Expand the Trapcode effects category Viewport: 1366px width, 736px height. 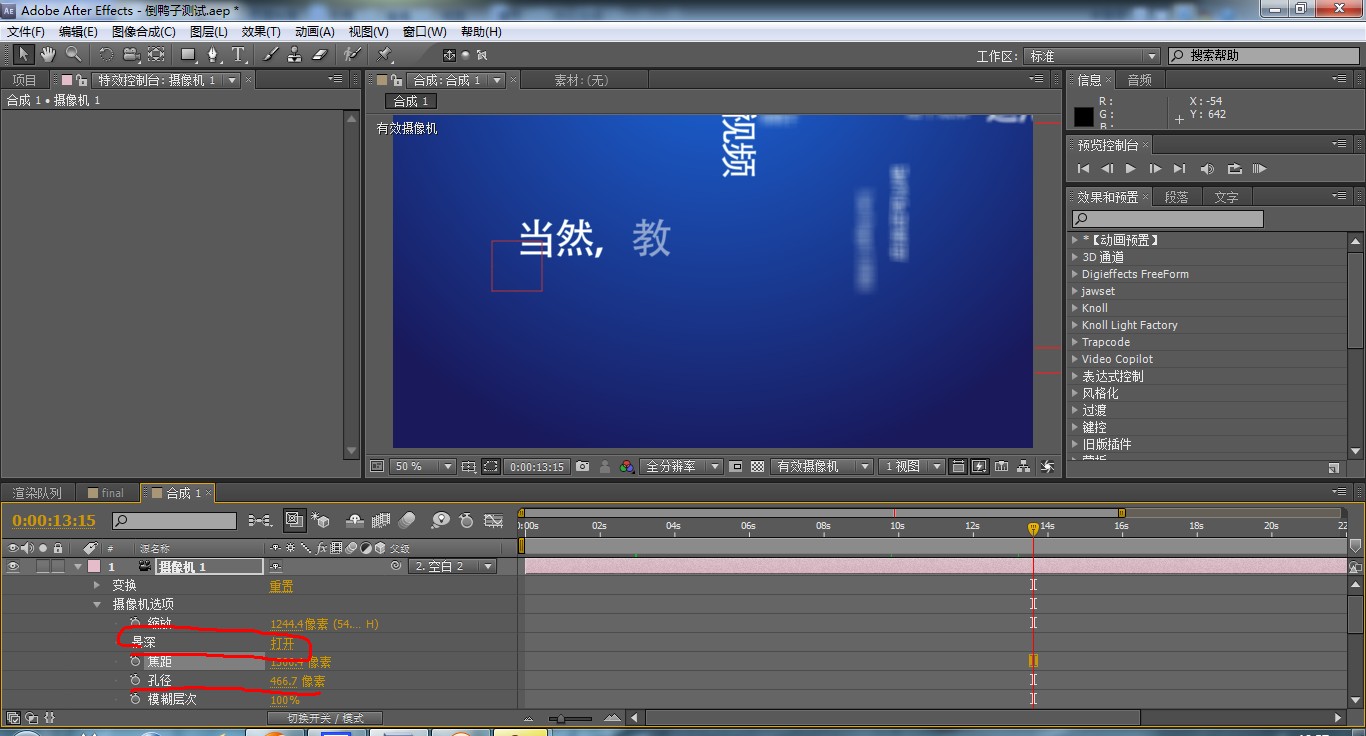pyautogui.click(x=1073, y=342)
